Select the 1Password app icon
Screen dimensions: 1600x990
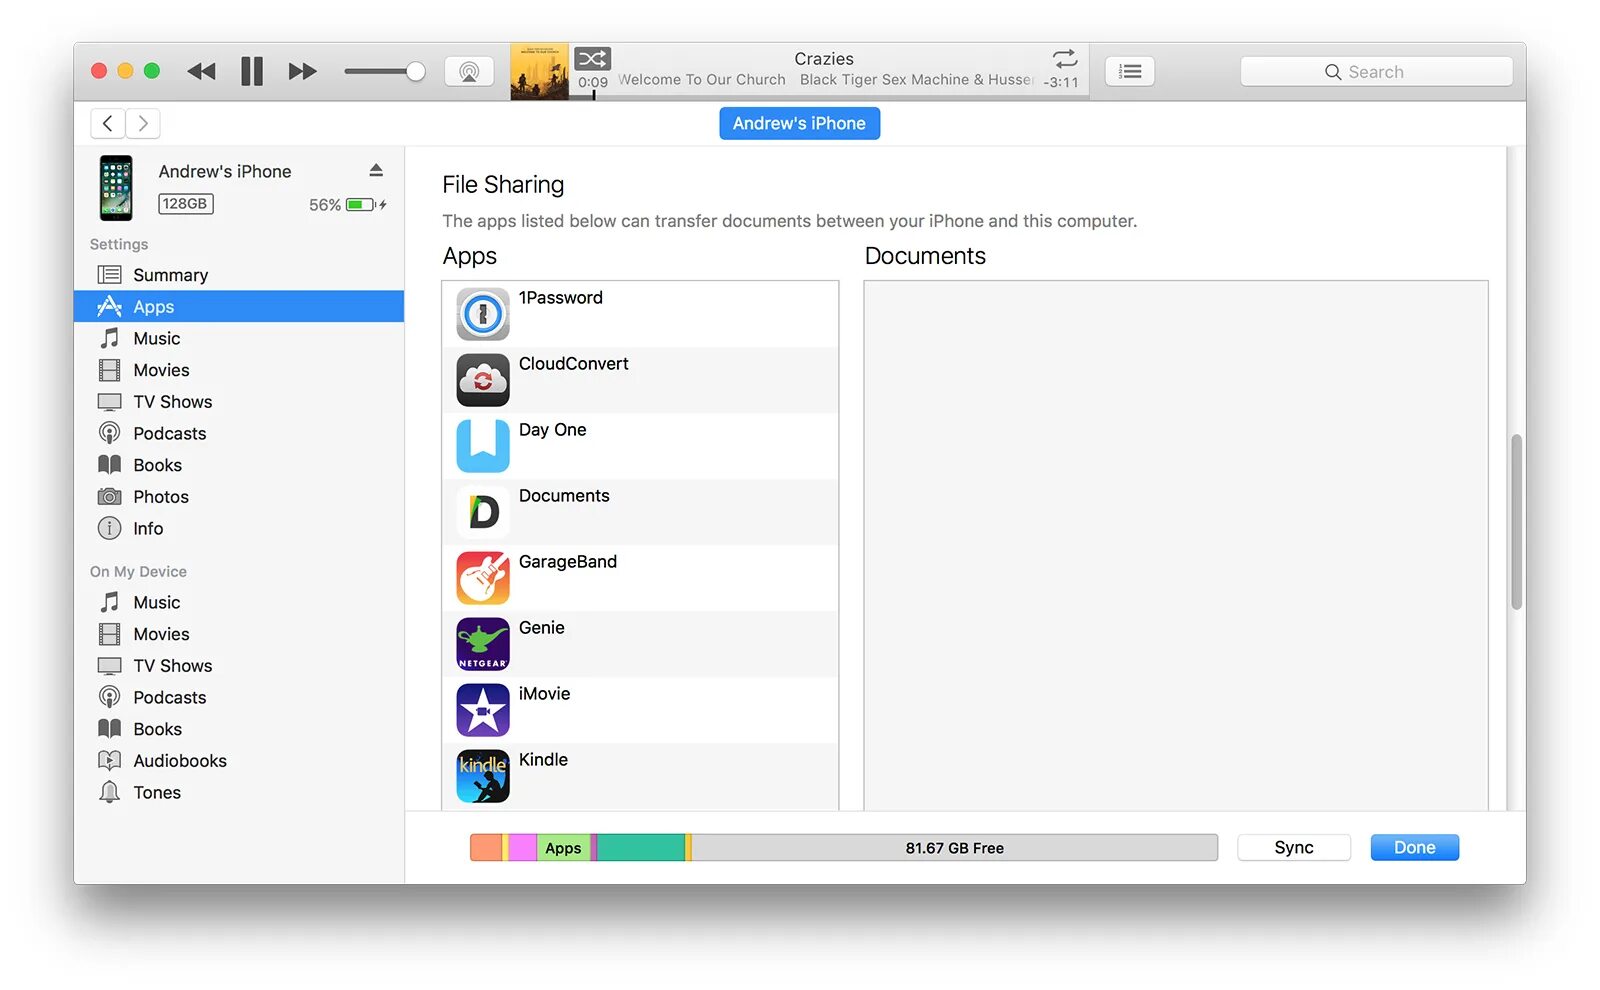click(483, 314)
